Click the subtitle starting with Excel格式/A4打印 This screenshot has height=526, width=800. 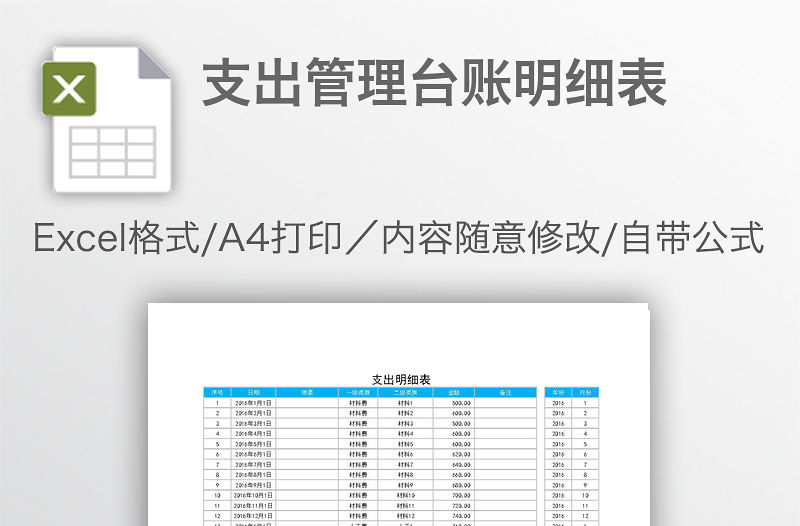pyautogui.click(x=399, y=238)
